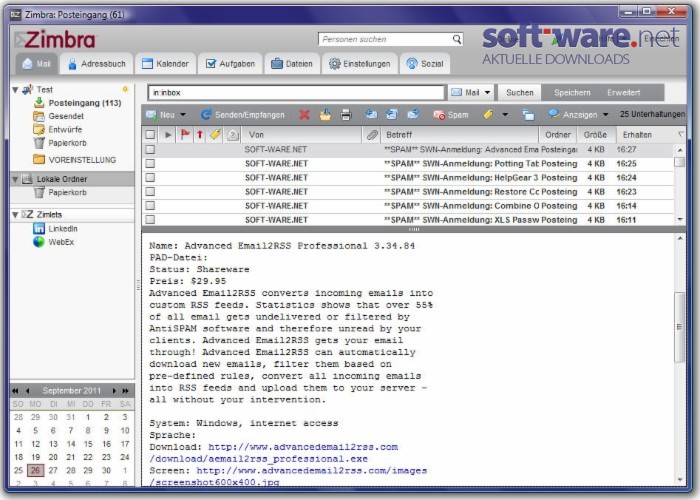Collapse the Zimlets section
The width and height of the screenshot is (700, 500).
(x=15, y=215)
